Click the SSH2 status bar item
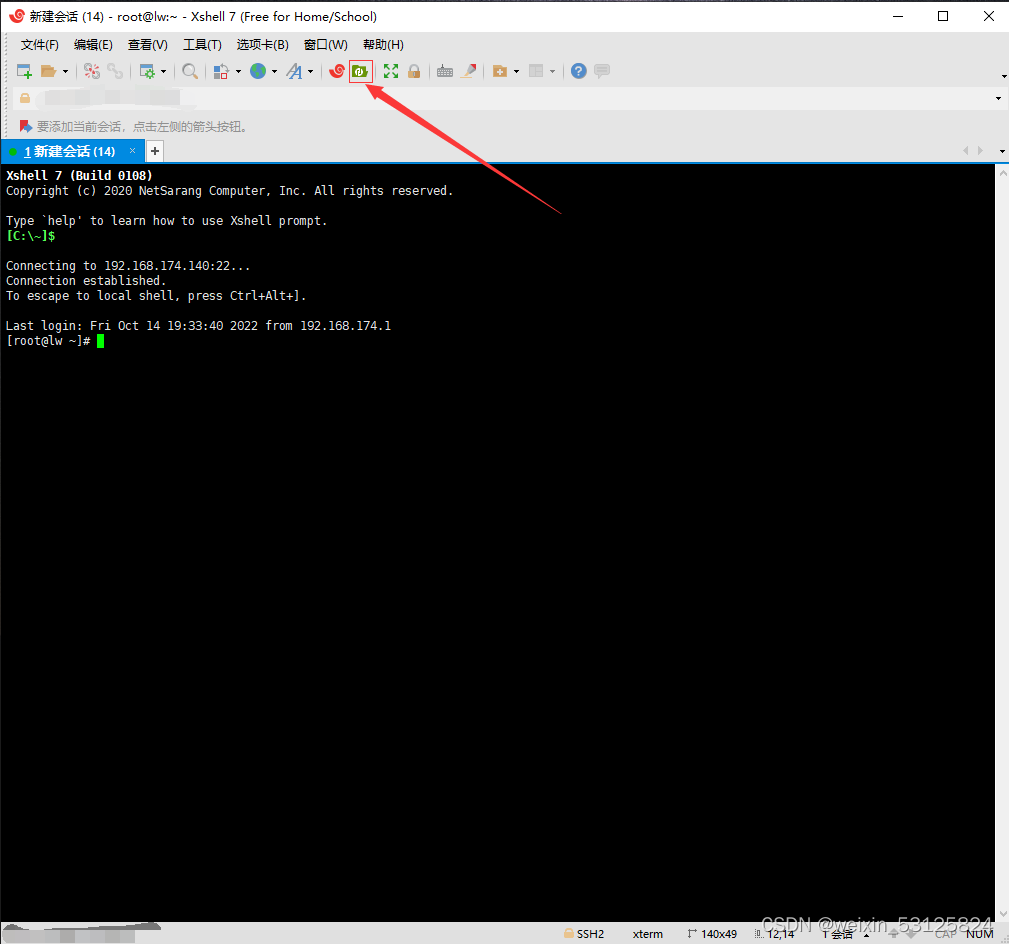 [x=589, y=933]
